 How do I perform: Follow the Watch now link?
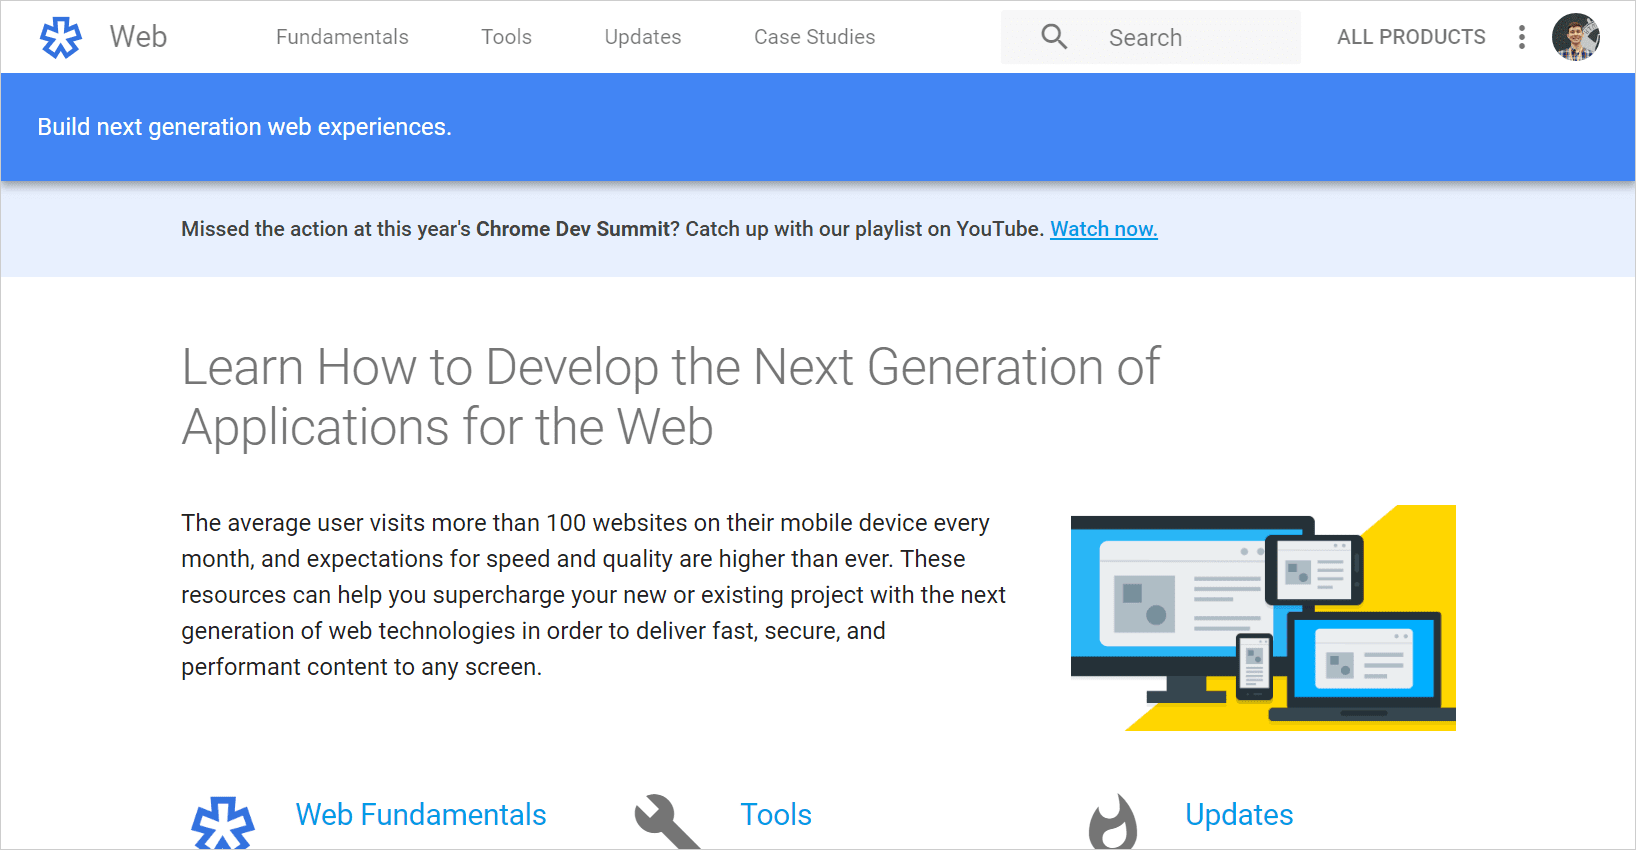[x=1103, y=229]
